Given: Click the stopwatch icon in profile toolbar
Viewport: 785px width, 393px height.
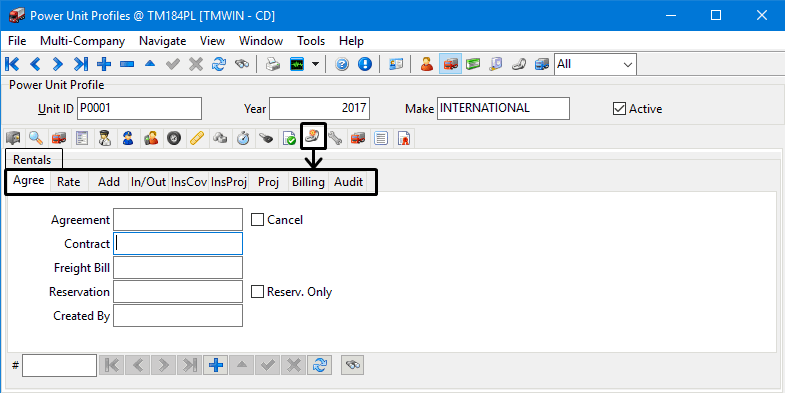Looking at the screenshot, I should click(243, 138).
